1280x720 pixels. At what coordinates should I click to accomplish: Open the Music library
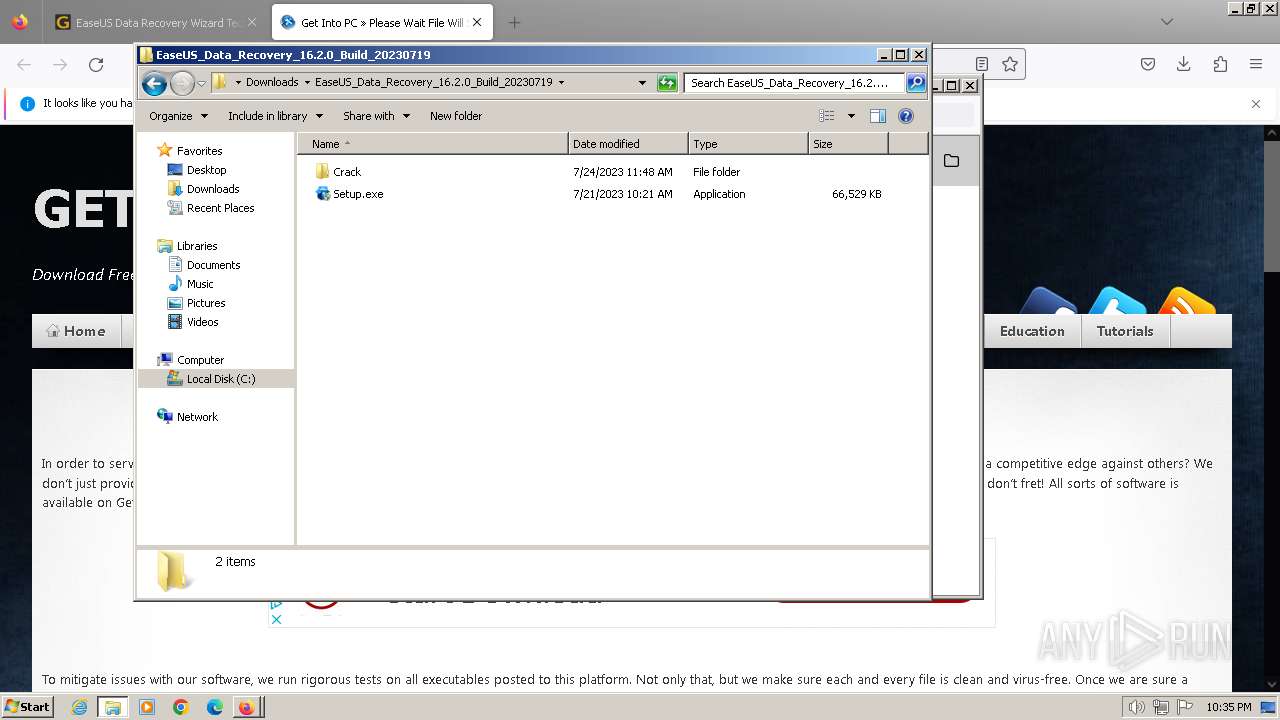(x=199, y=284)
